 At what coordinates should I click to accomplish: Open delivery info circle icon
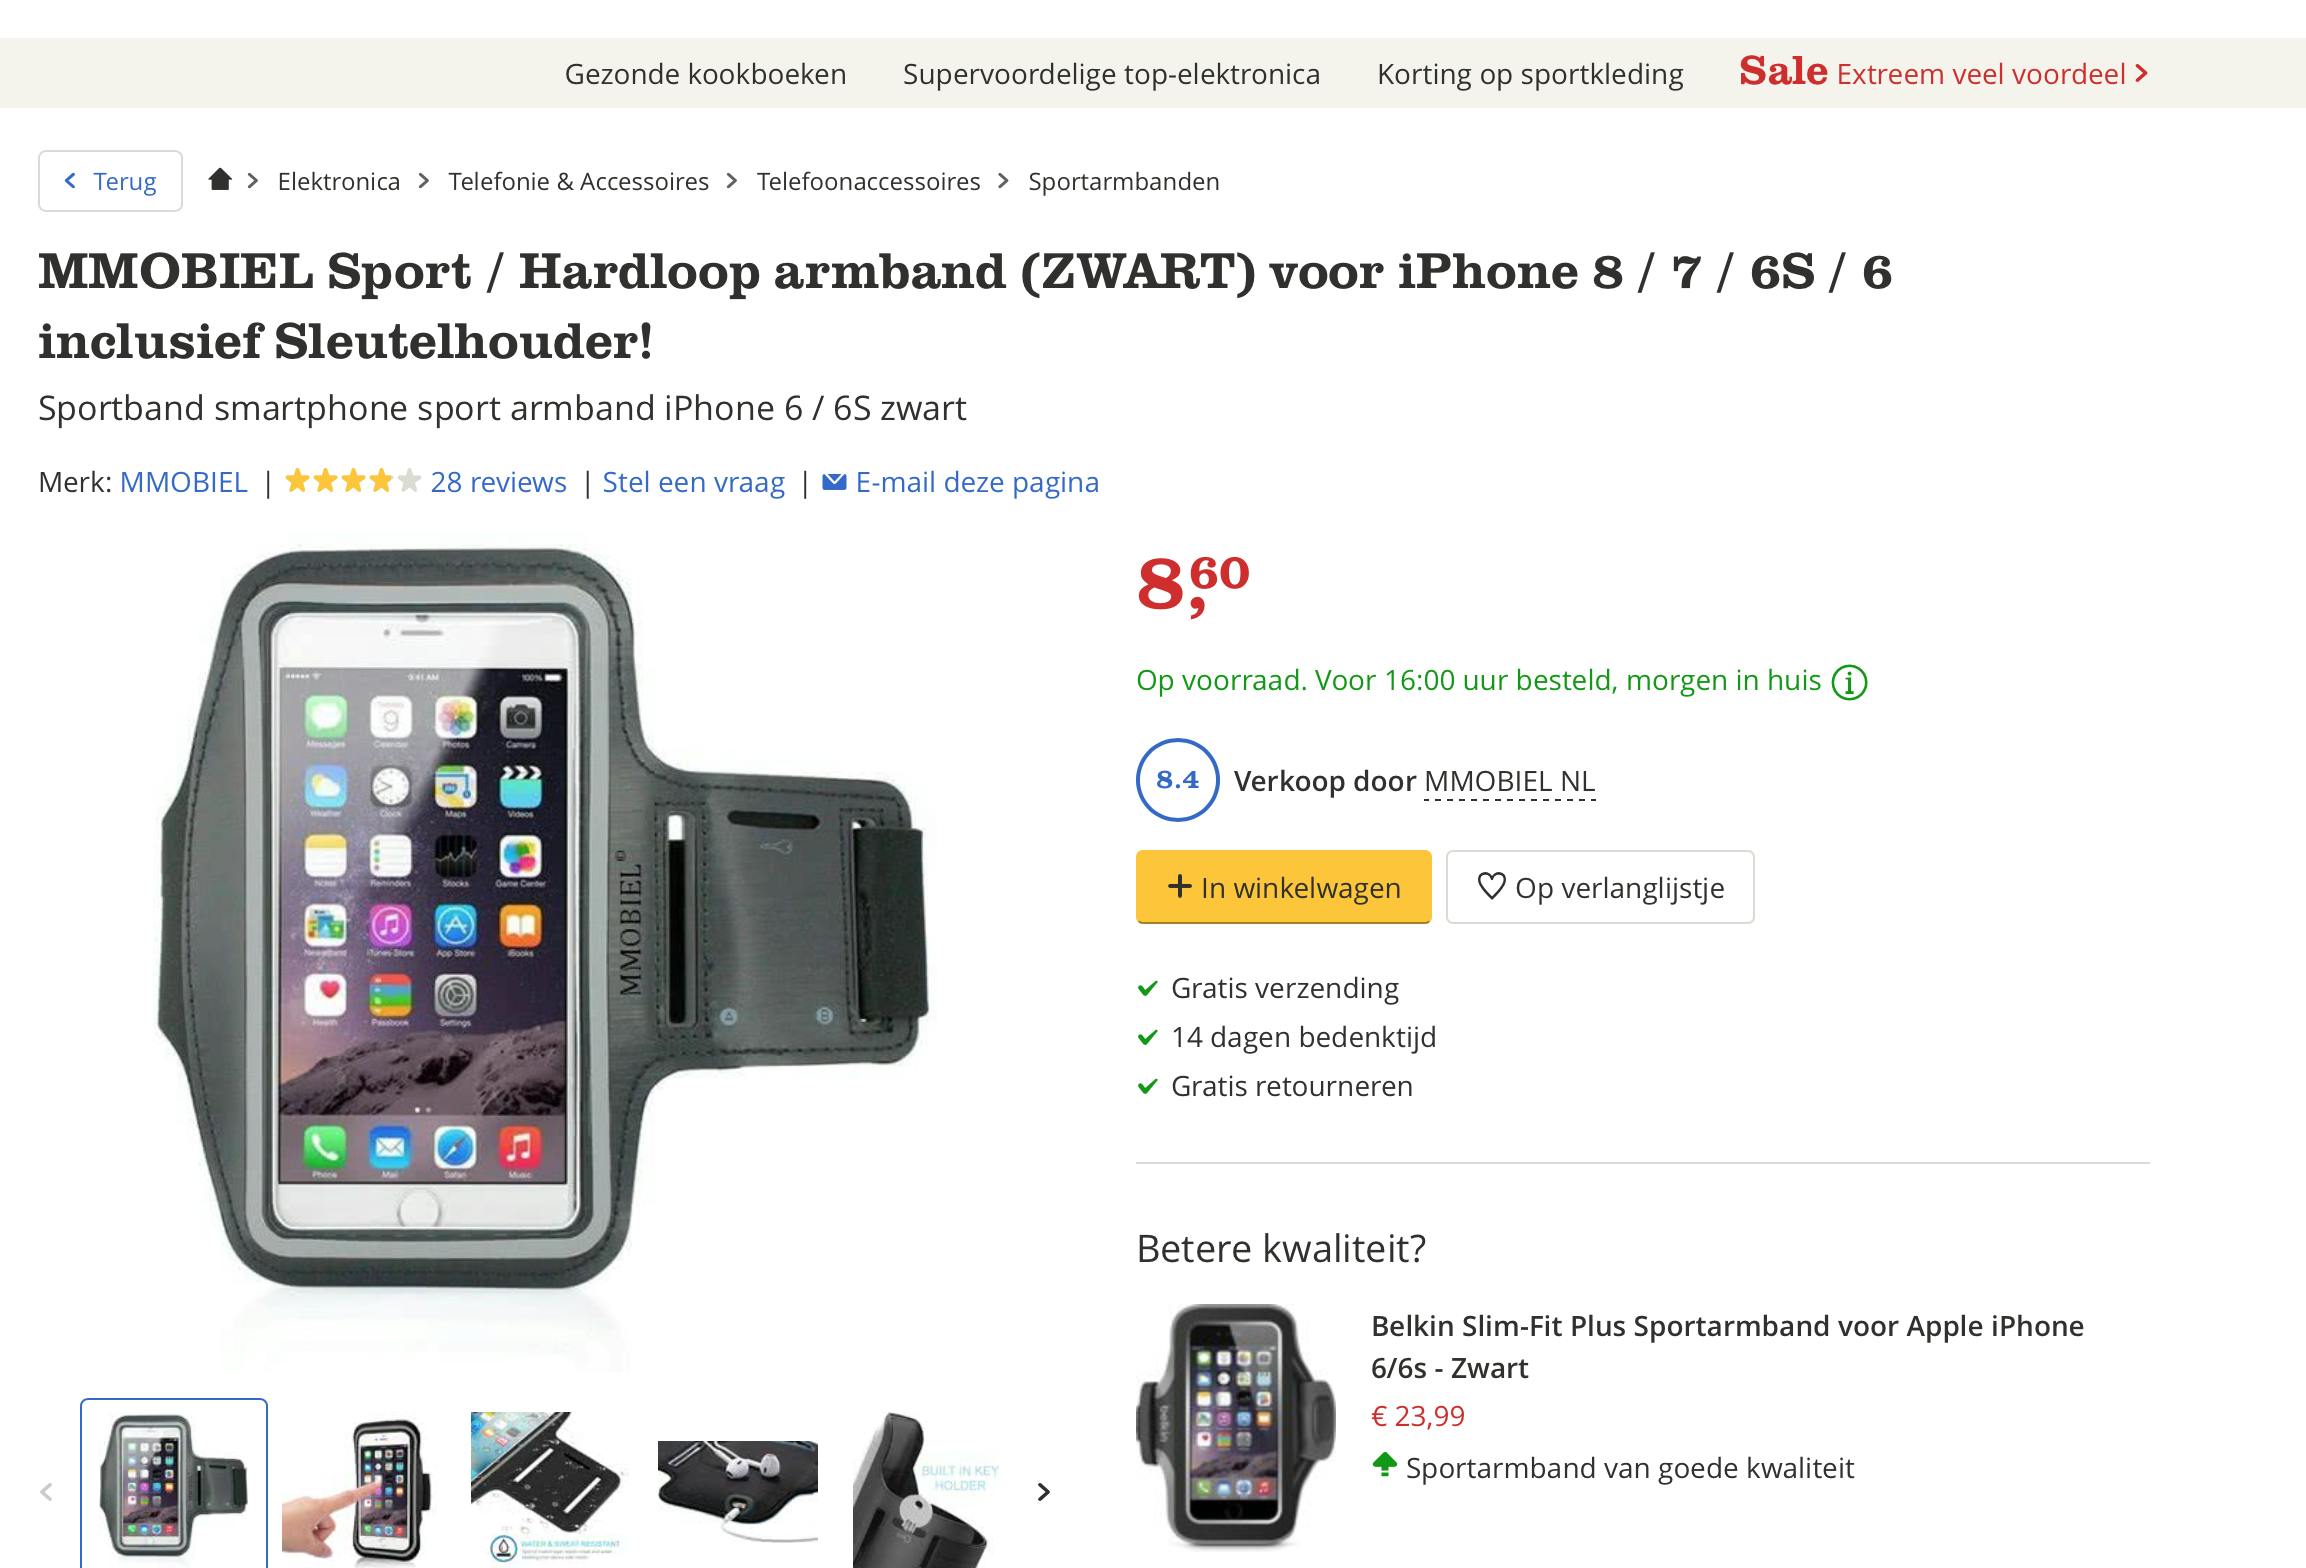click(x=1849, y=682)
